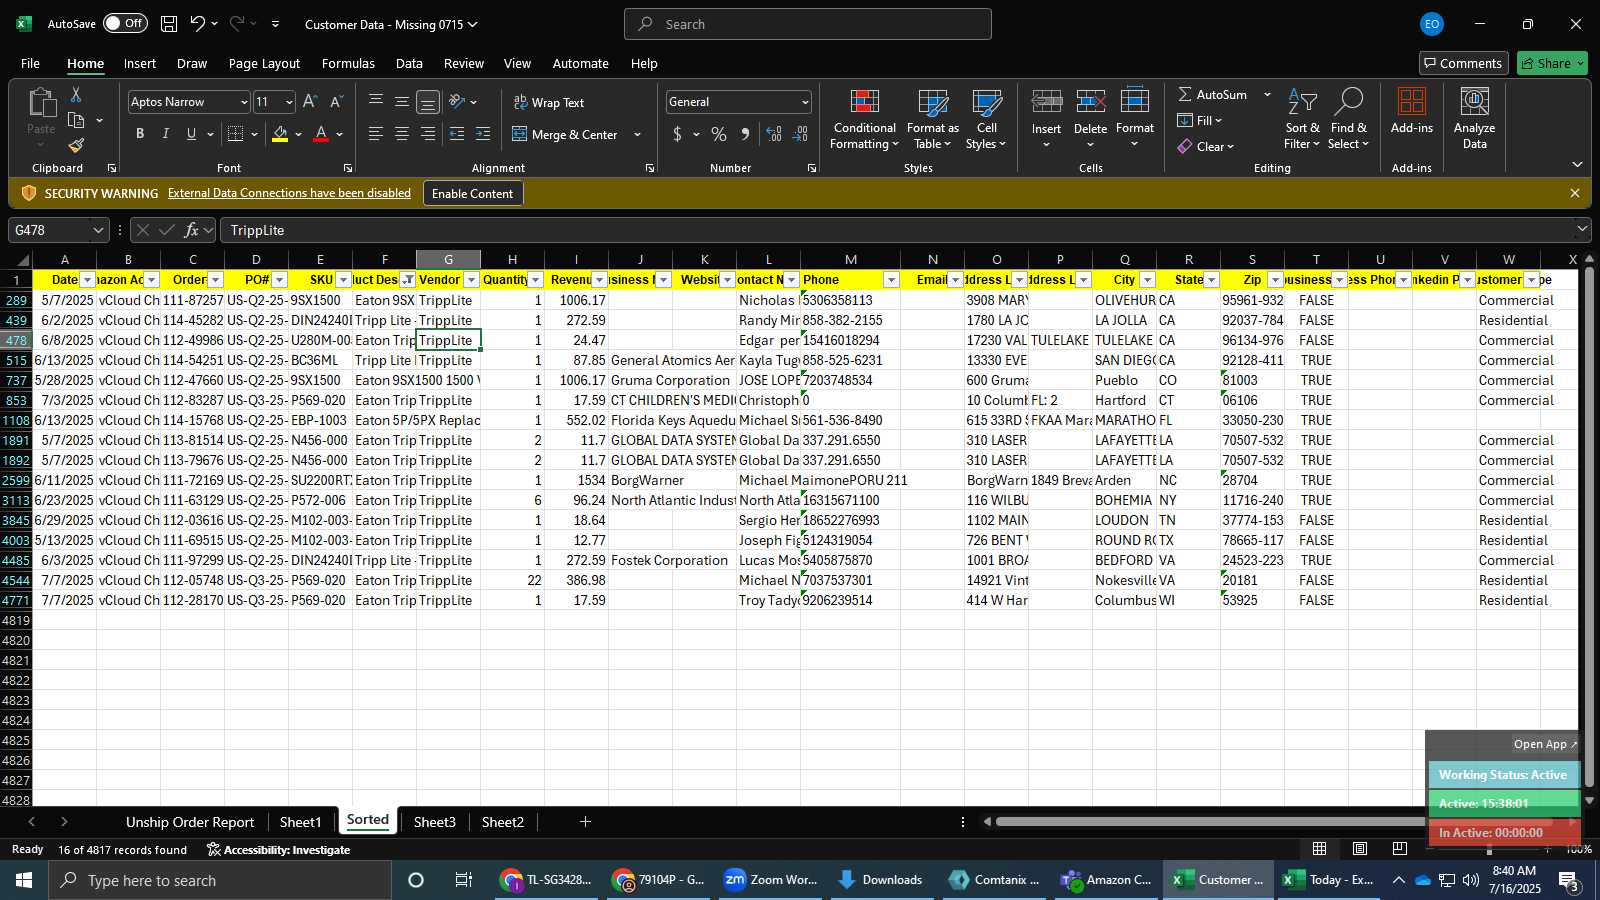Click Increase Decimal icon
Screen dimensions: 1600x900
click(x=773, y=134)
